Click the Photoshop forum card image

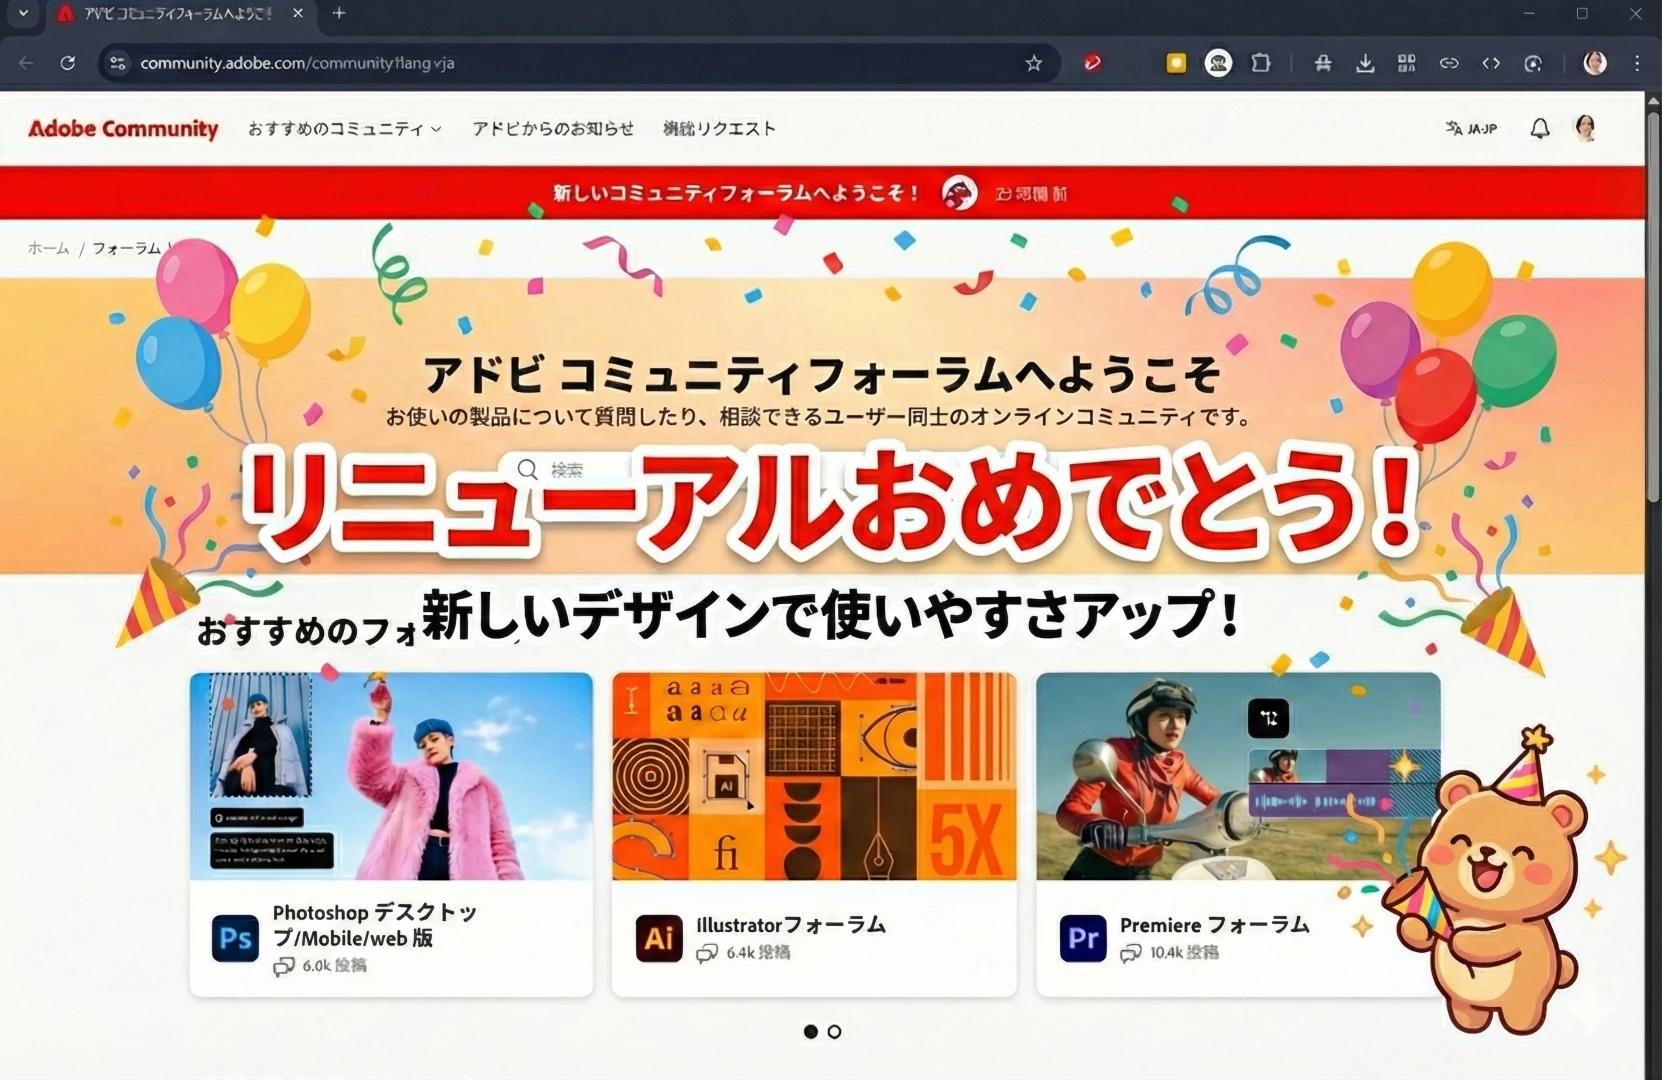(391, 776)
